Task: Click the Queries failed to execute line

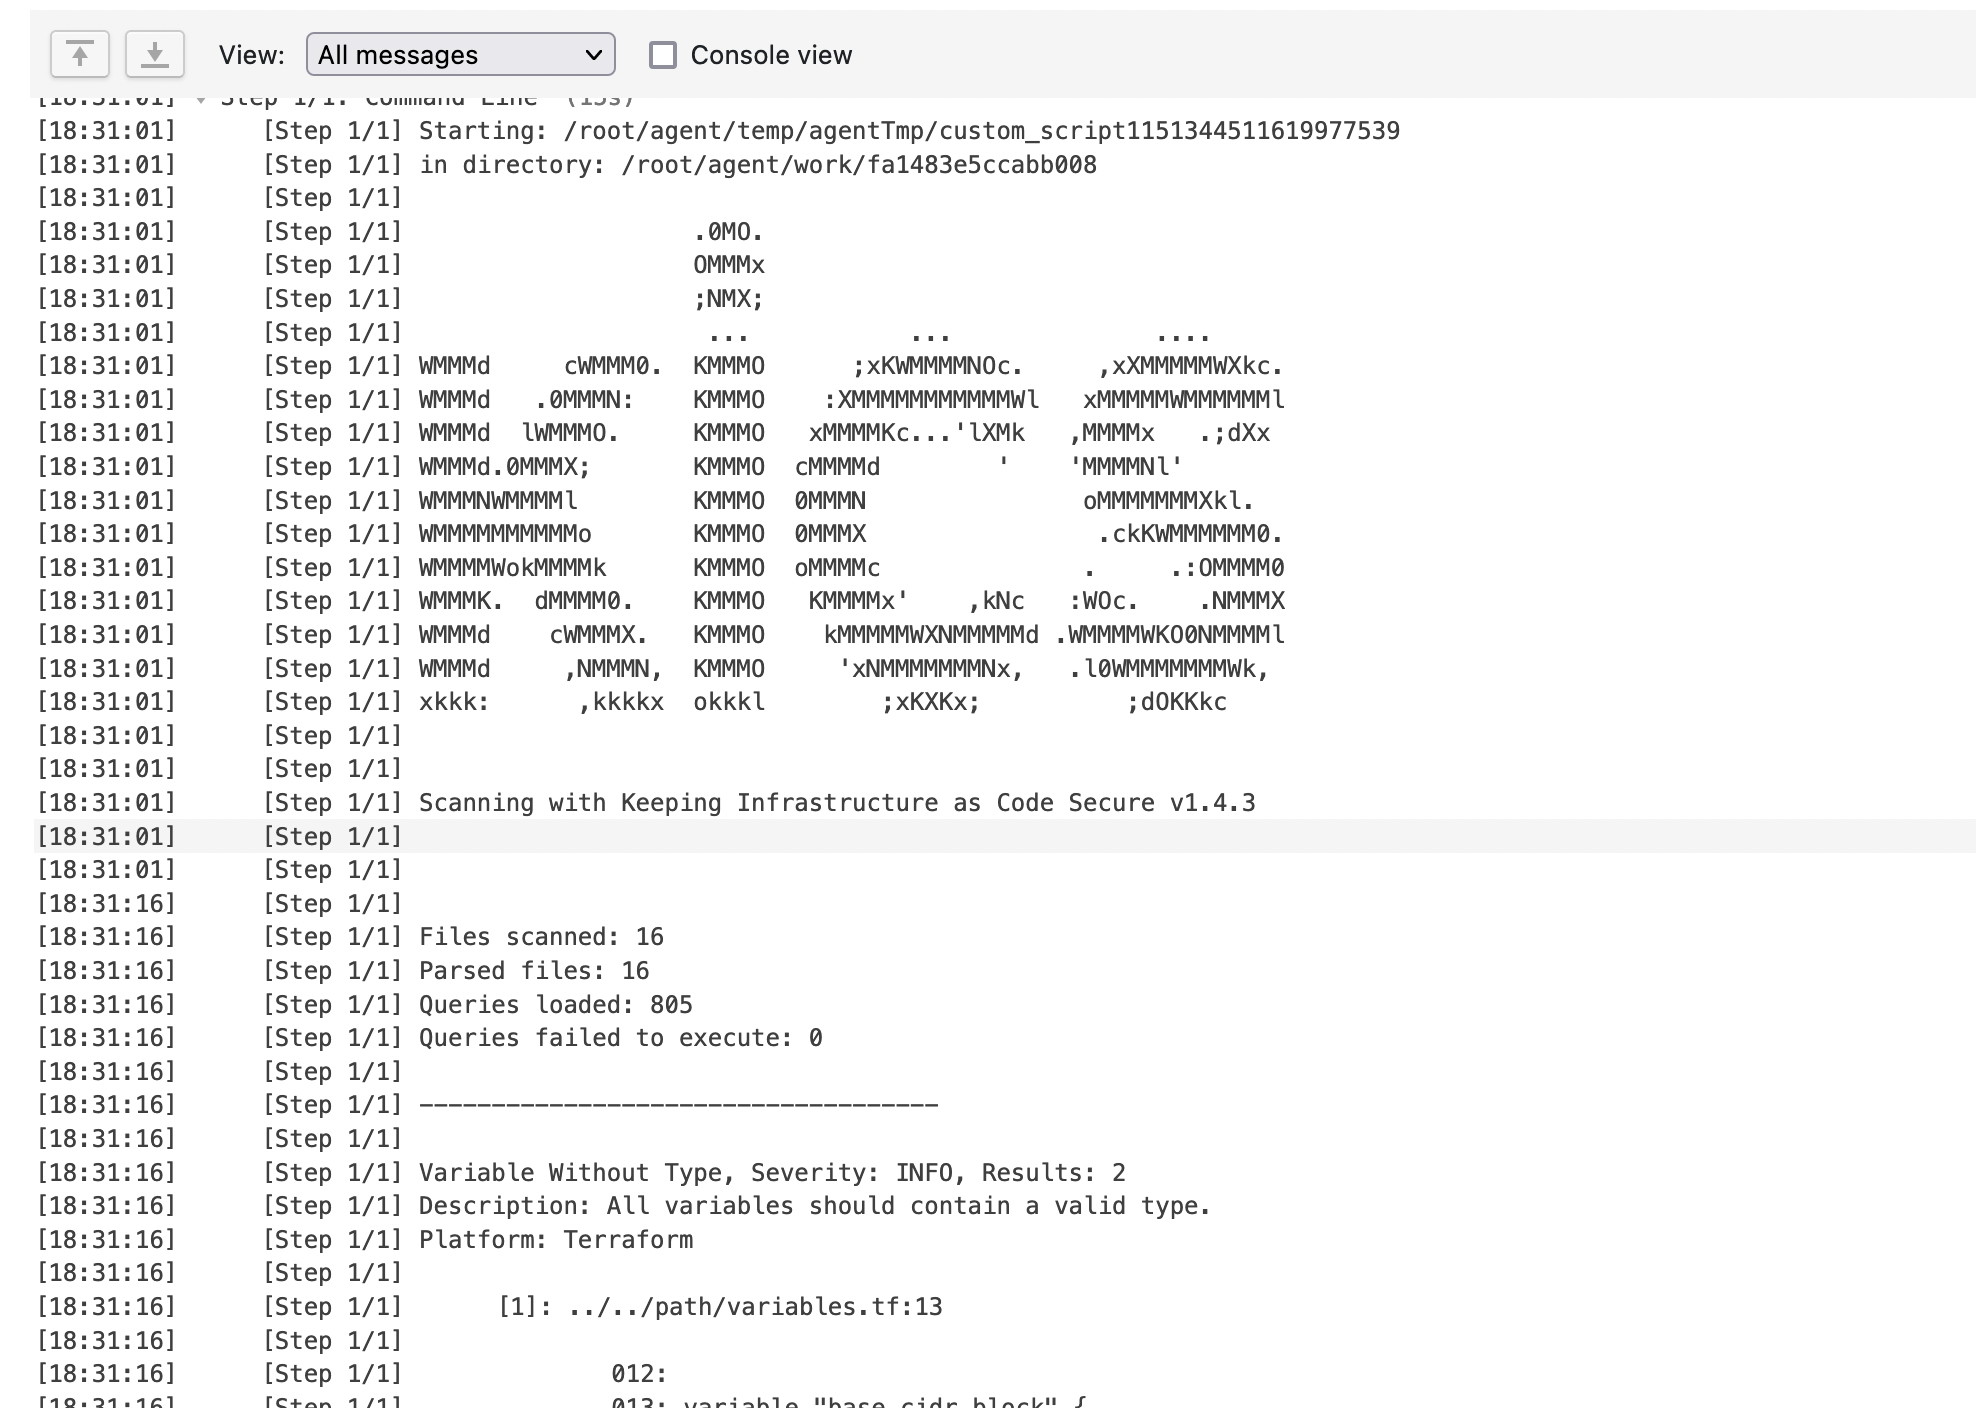Action: point(620,1038)
